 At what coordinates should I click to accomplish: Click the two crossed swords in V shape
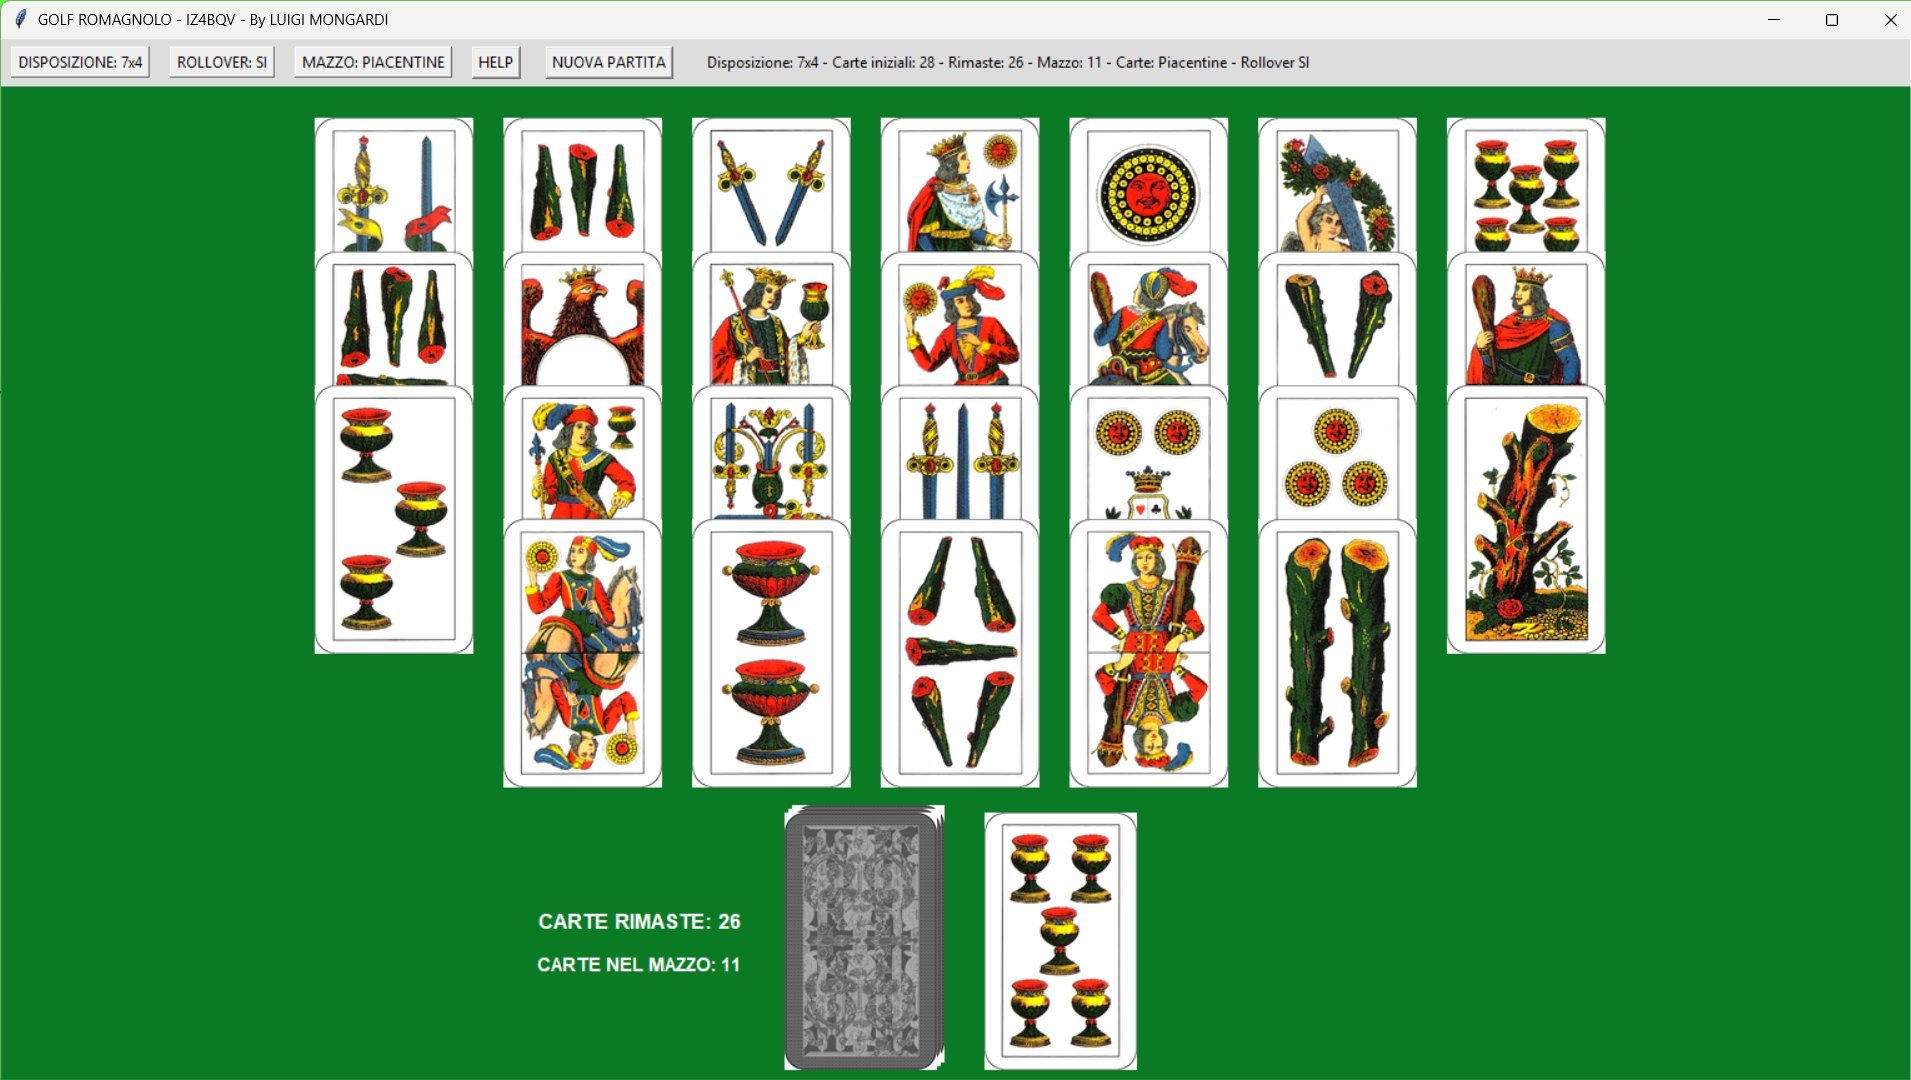pos(771,185)
